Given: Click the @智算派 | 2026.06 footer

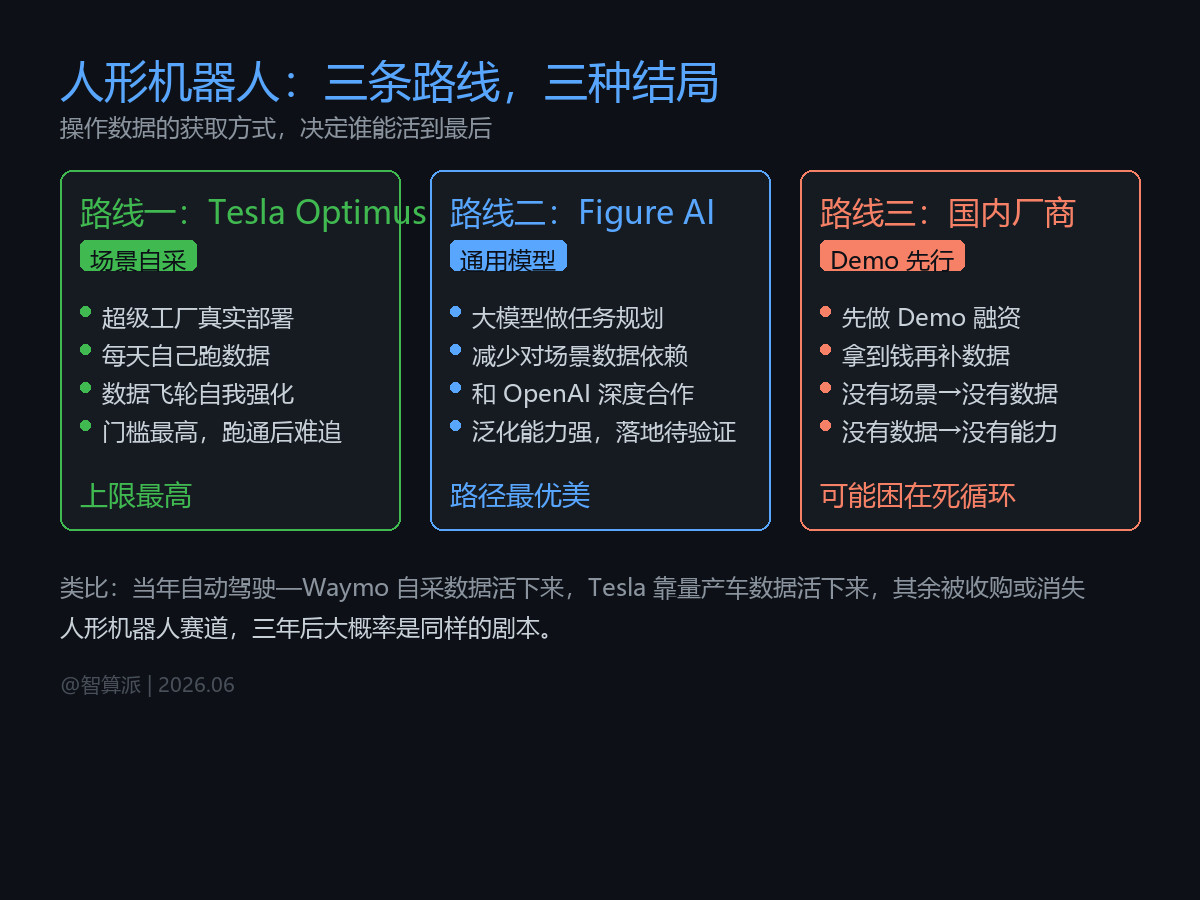Looking at the screenshot, I should [x=147, y=685].
